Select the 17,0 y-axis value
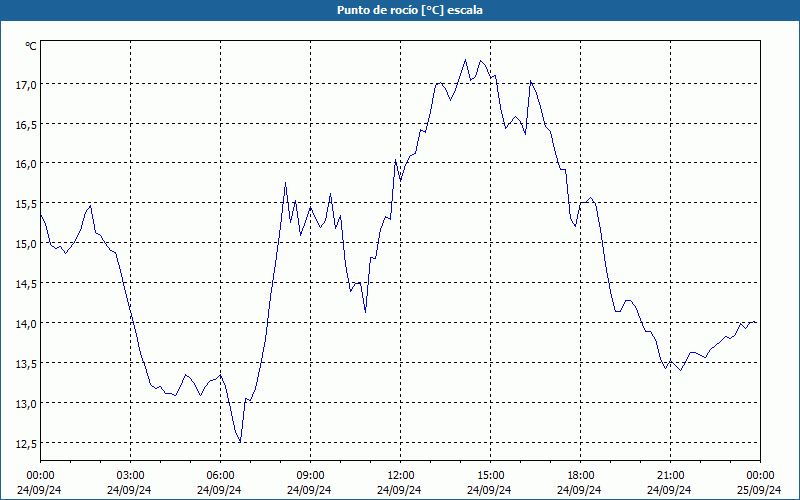The height and width of the screenshot is (500, 800). click(26, 85)
